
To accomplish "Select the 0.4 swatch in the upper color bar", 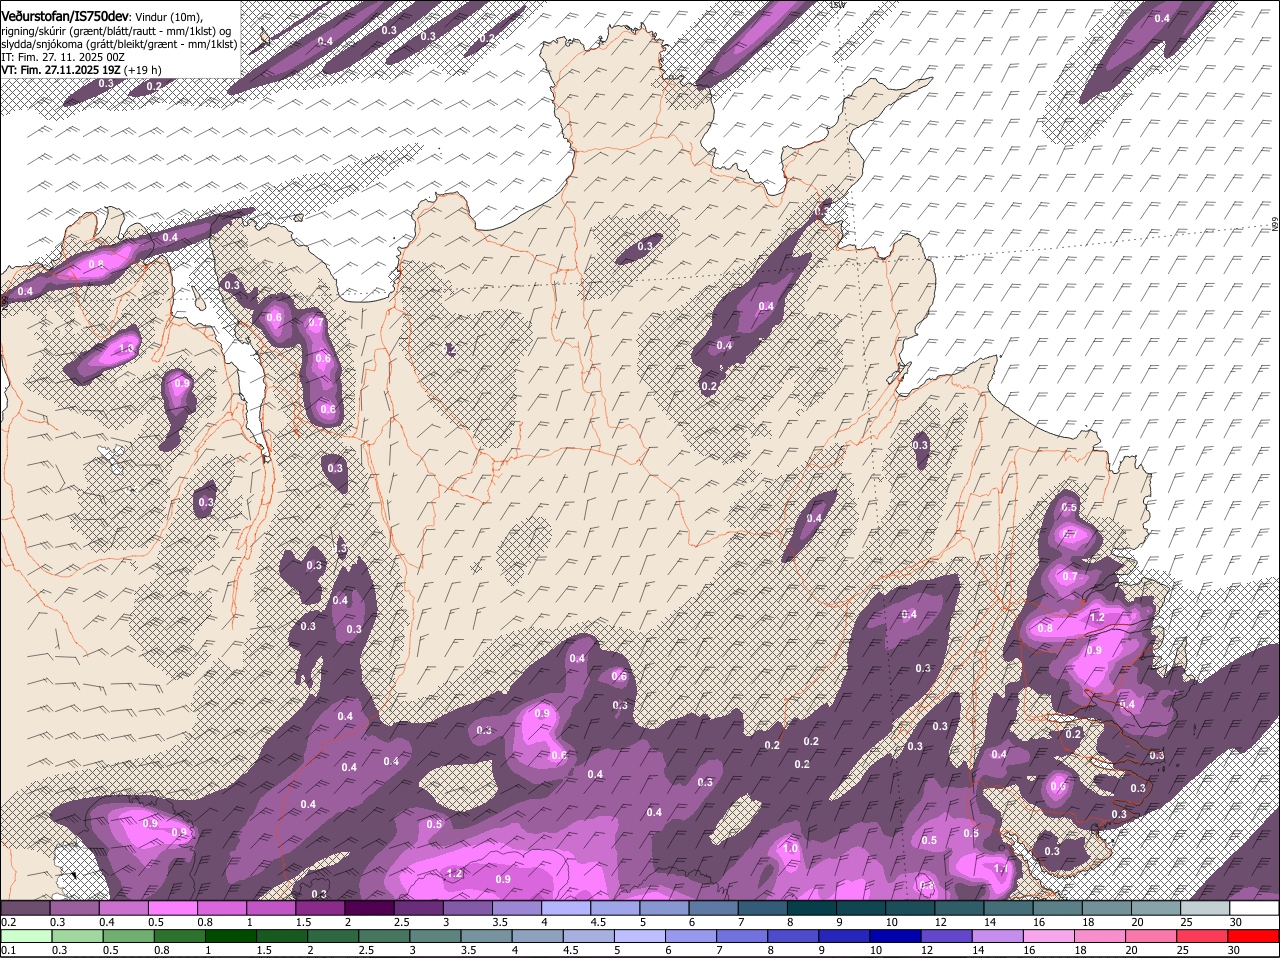I will (123, 907).
